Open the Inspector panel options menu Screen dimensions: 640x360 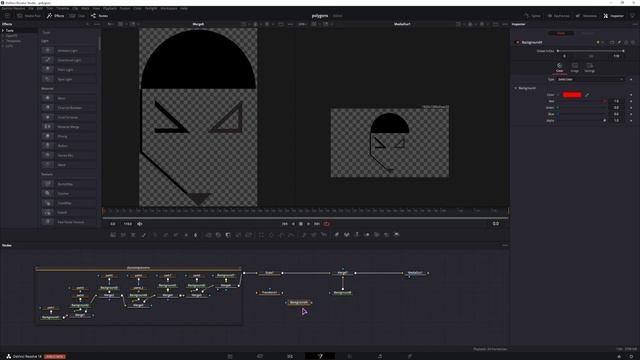(x=635, y=24)
